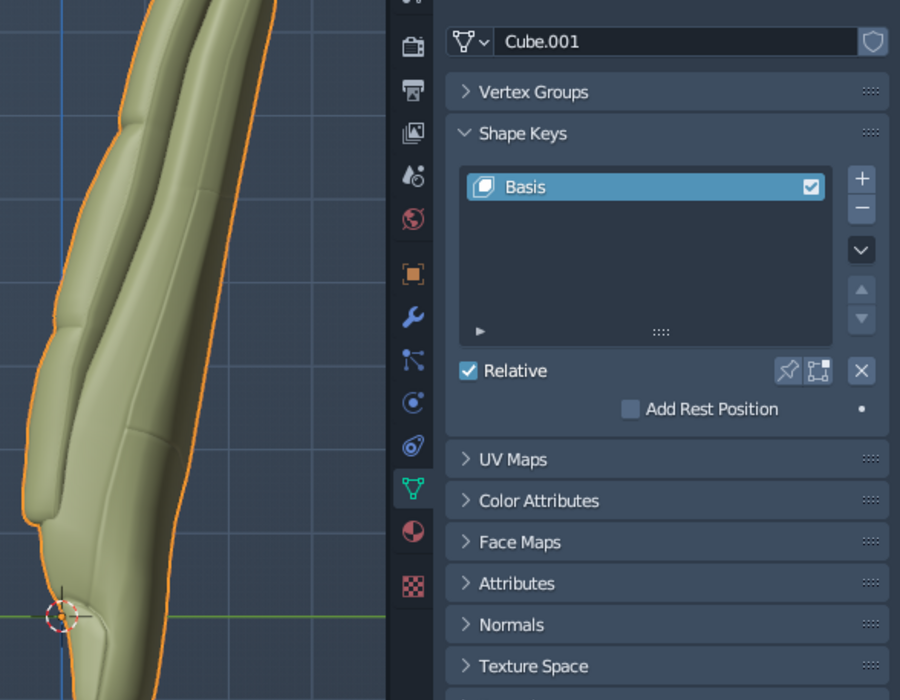Open the Render properties tab

pos(413,46)
